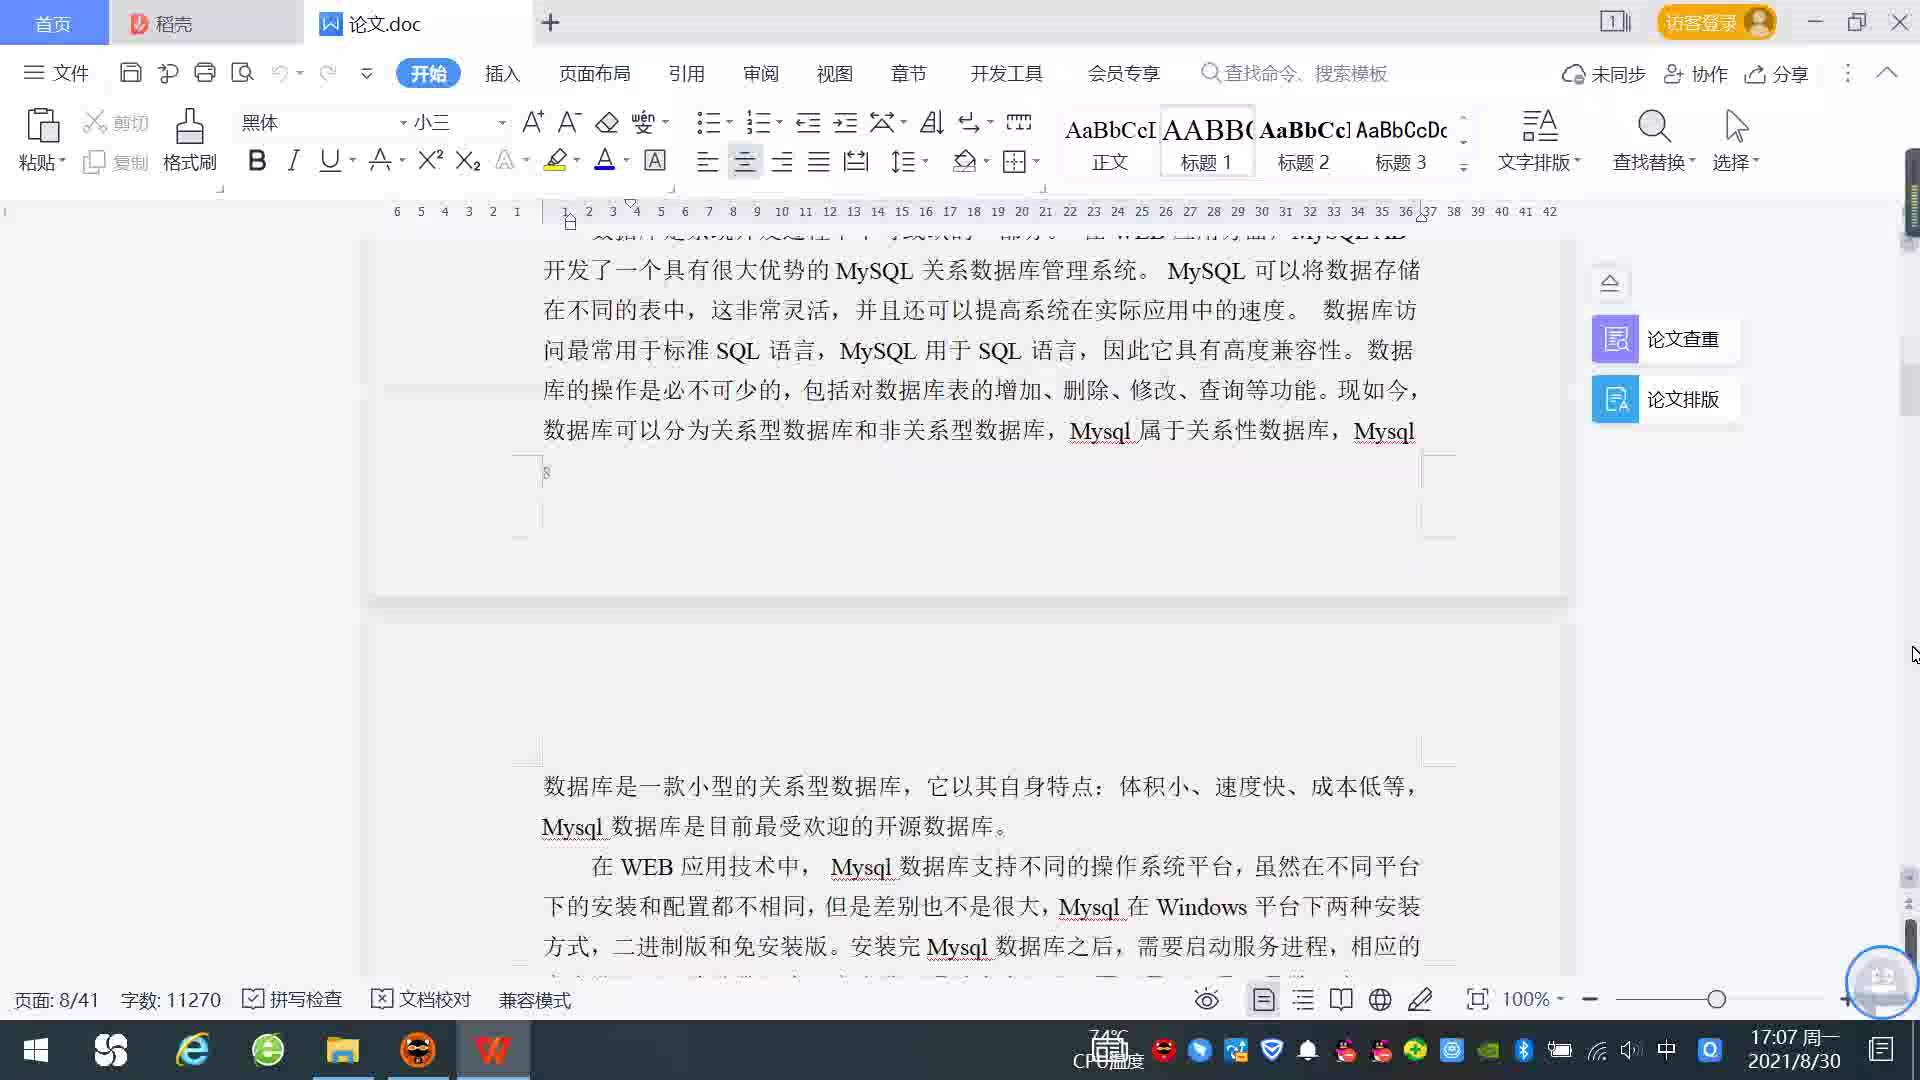The height and width of the screenshot is (1080, 1920).
Task: Toggle 文档校对 in status bar
Action: point(421,999)
